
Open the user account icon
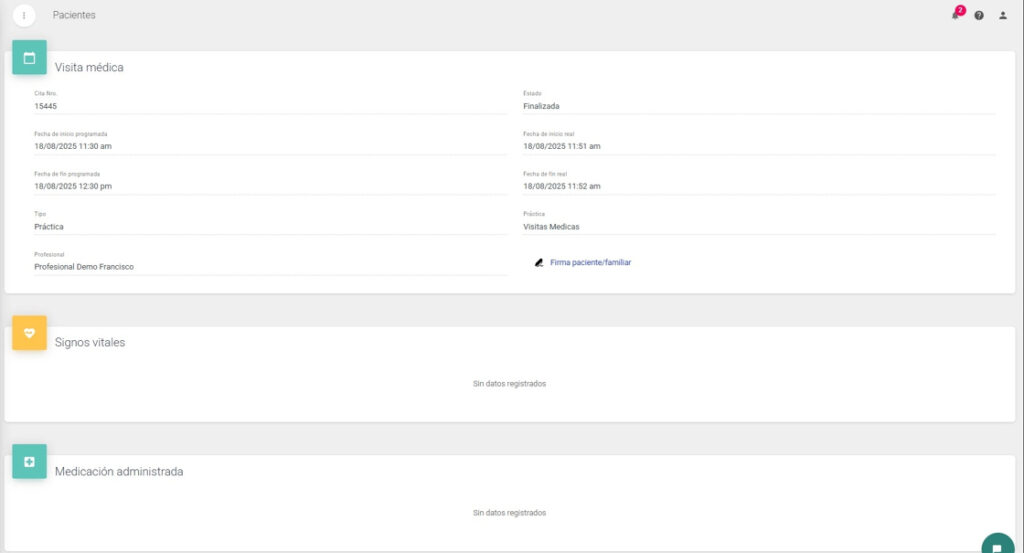coord(1003,16)
